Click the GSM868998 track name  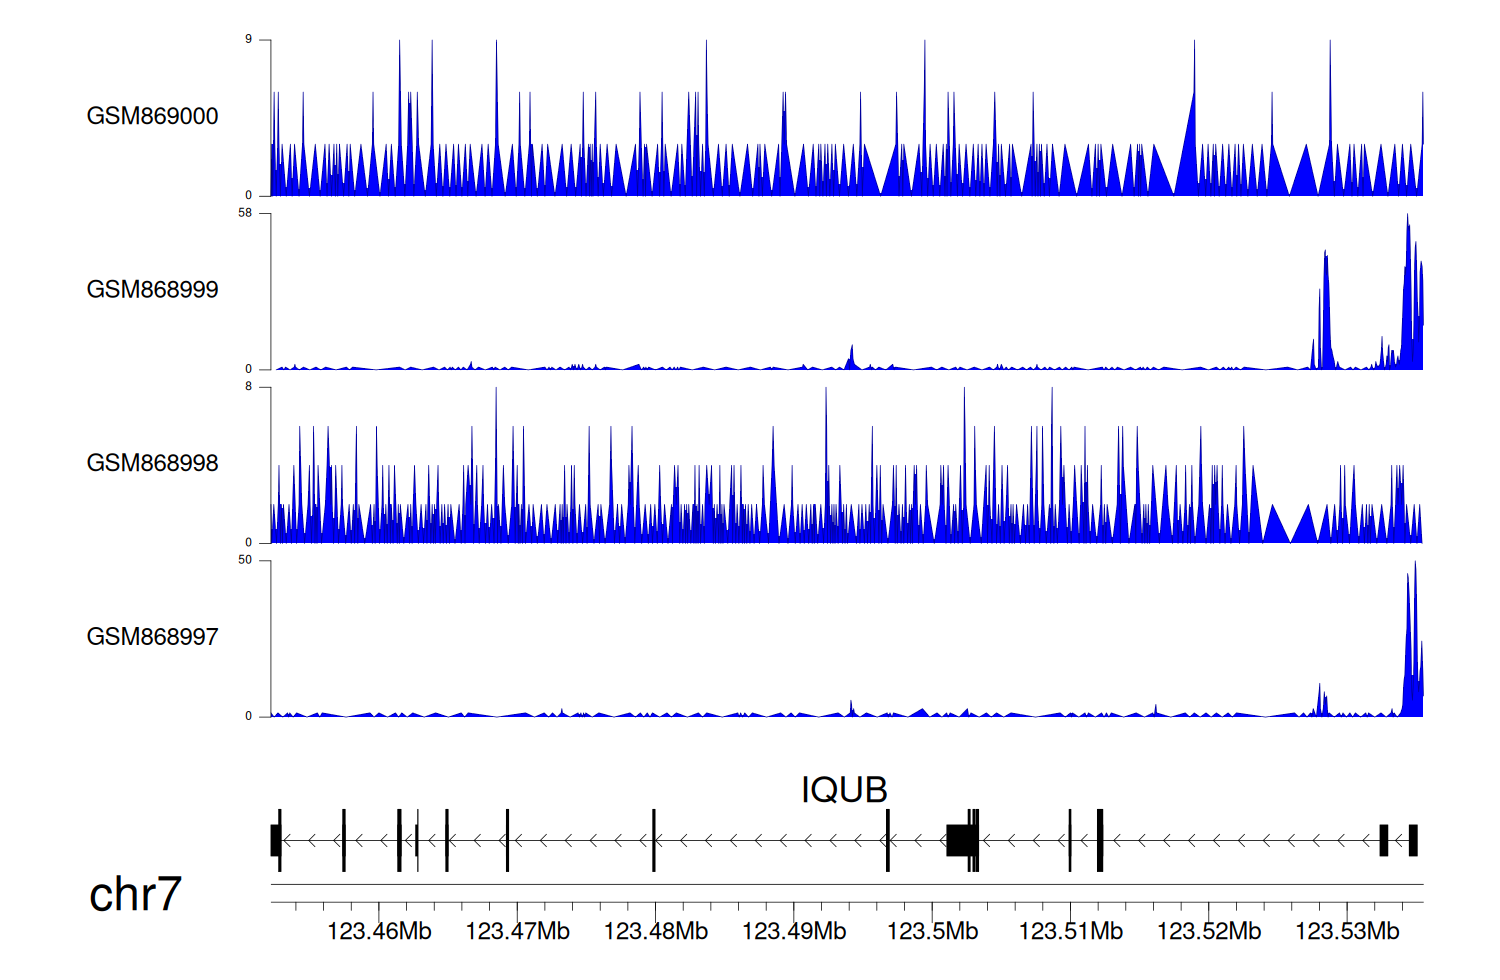tap(152, 463)
